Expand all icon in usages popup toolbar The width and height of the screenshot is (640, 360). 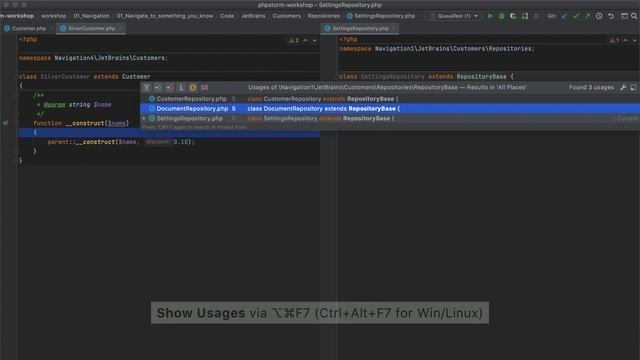coord(147,87)
